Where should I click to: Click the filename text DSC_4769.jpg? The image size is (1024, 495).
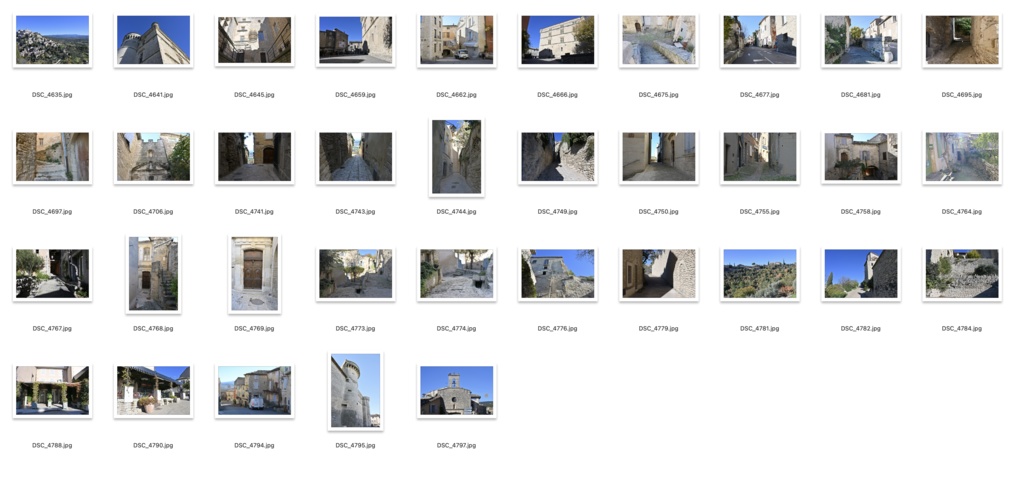[x=255, y=328]
